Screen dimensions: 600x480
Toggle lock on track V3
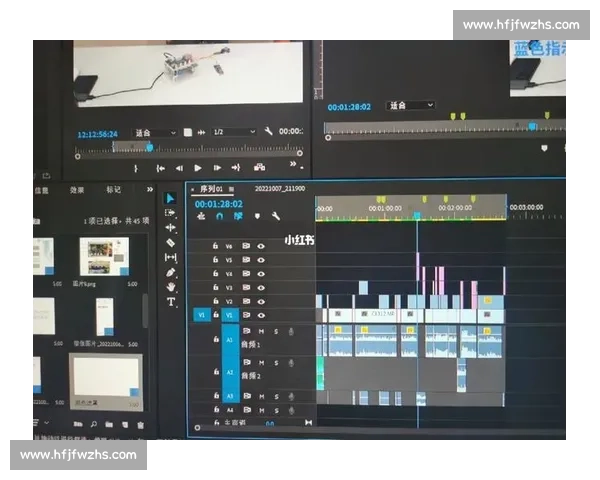click(x=215, y=287)
